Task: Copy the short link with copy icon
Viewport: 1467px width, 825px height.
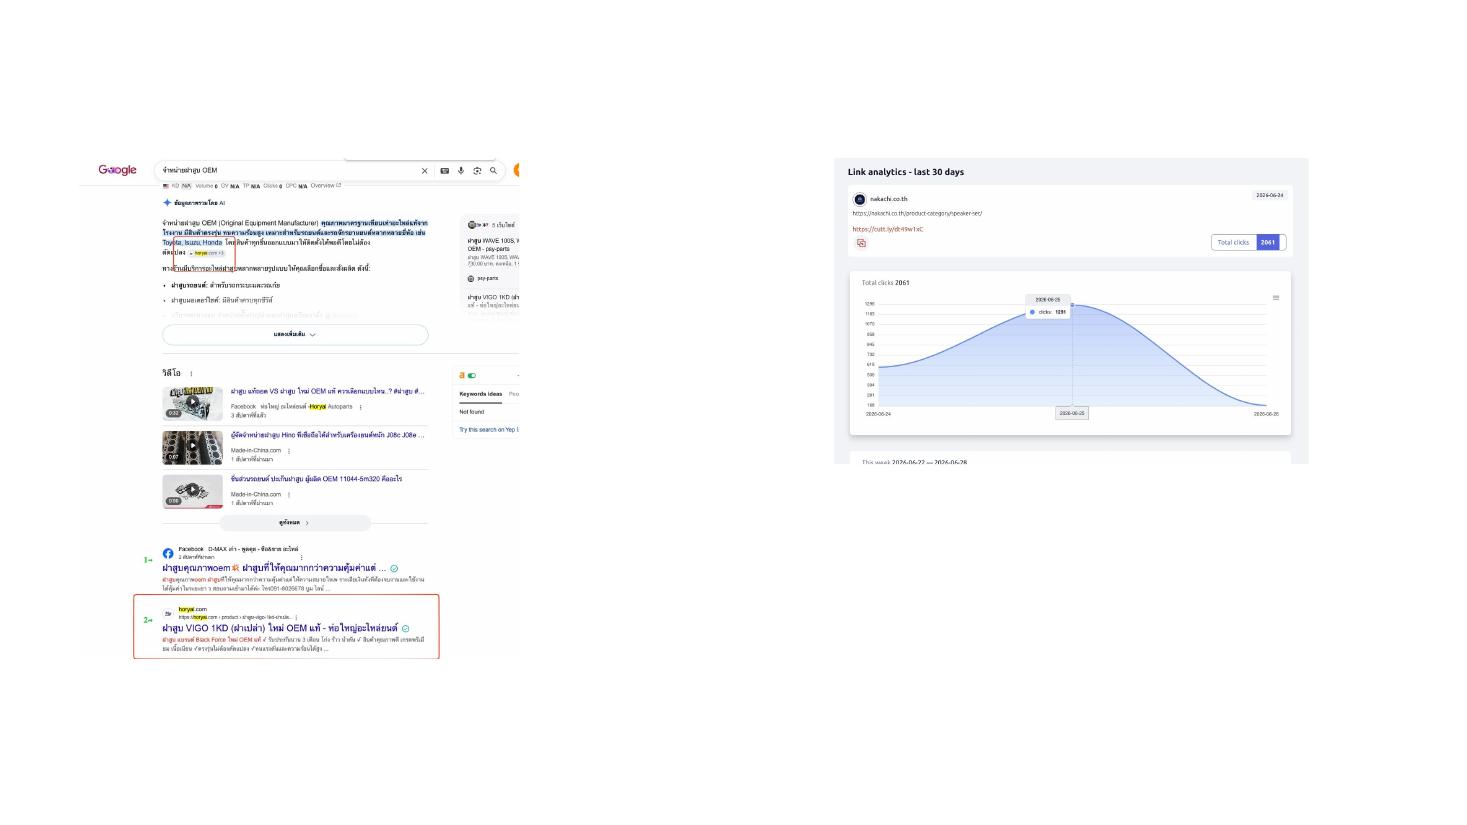Action: (x=861, y=243)
